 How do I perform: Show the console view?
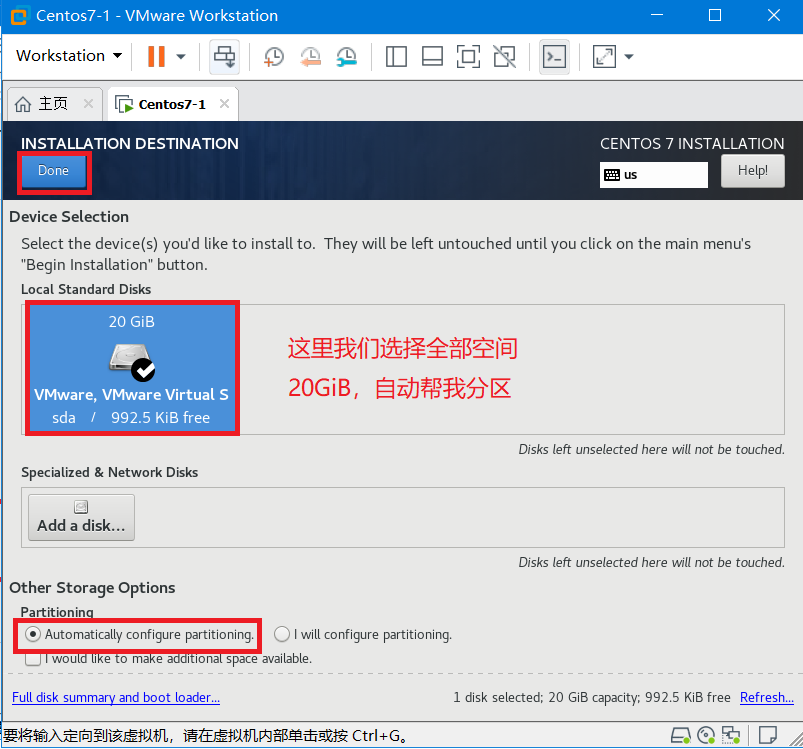[554, 56]
